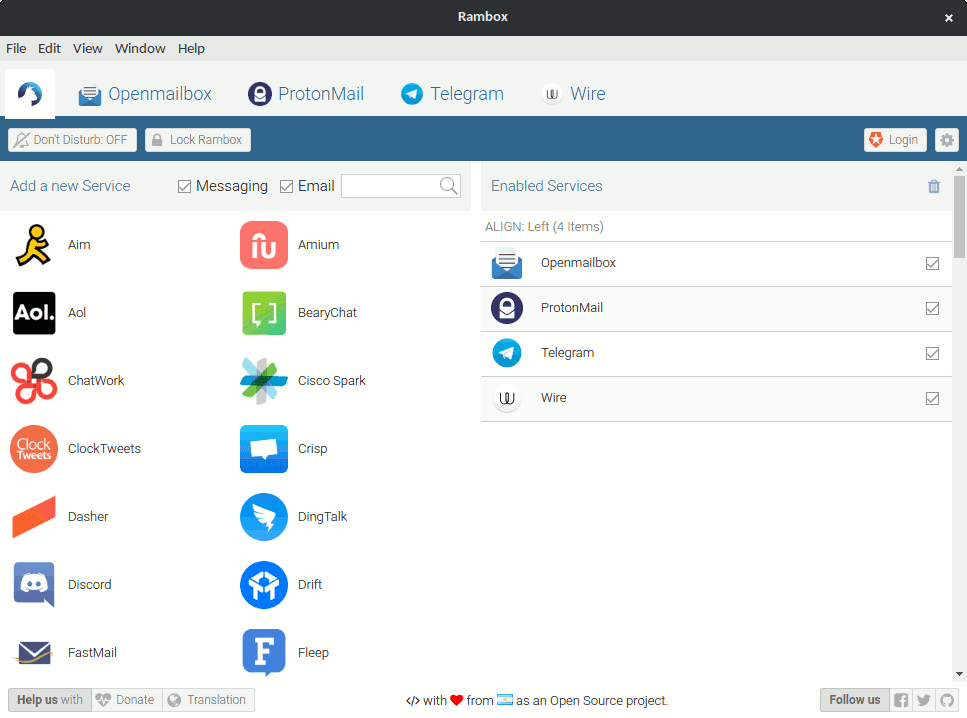This screenshot has width=967, height=718.
Task: Uncheck the ProtonMail enabled checkbox
Action: tap(932, 308)
